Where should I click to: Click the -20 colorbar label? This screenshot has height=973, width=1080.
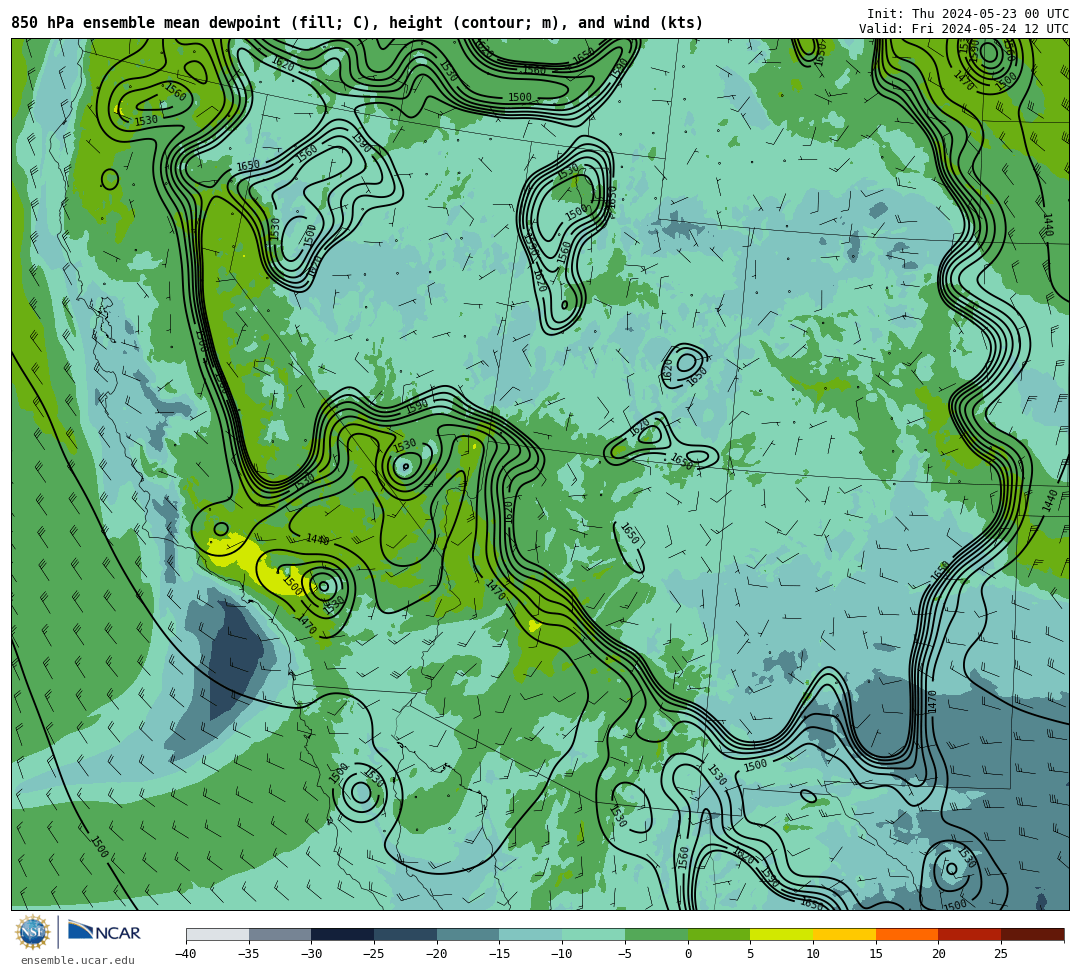point(436,954)
